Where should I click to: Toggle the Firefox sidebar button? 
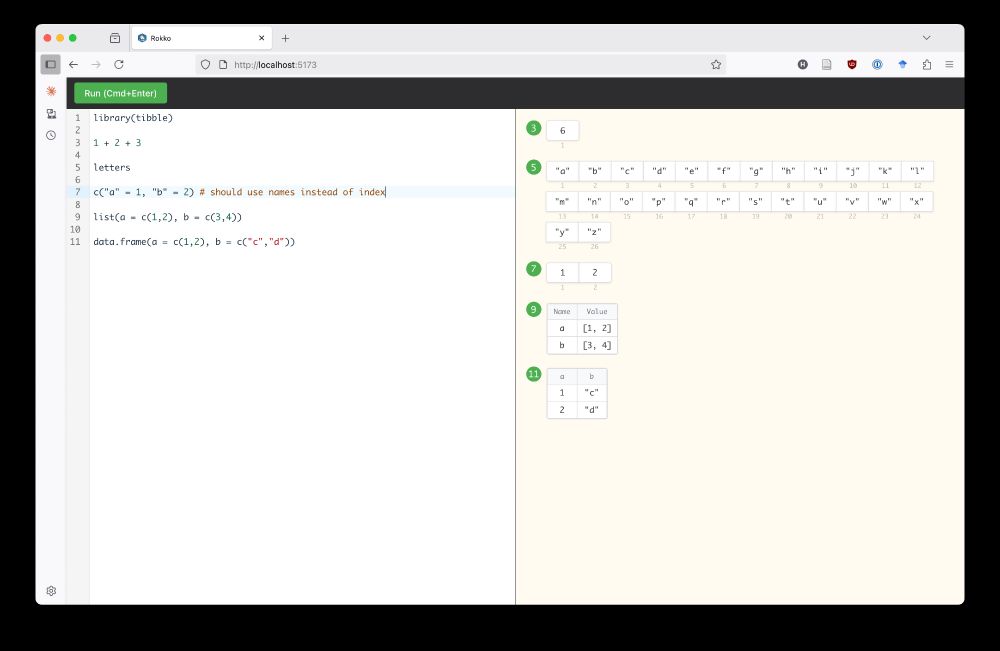tap(50, 64)
